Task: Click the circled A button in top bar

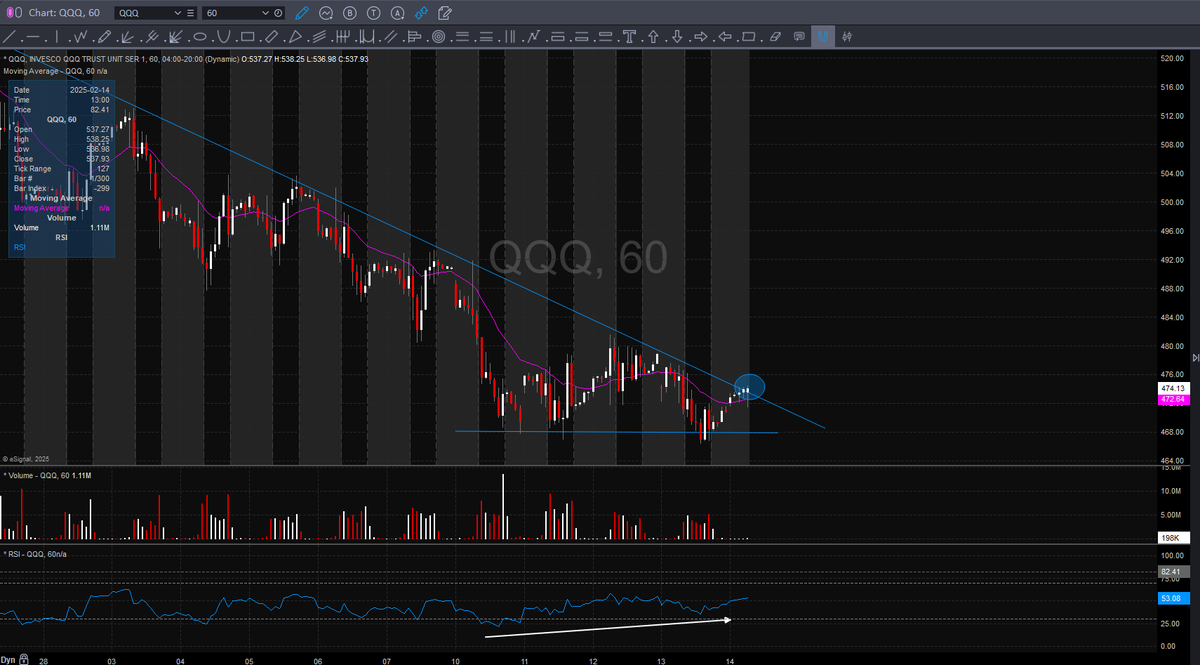Action: (x=397, y=13)
